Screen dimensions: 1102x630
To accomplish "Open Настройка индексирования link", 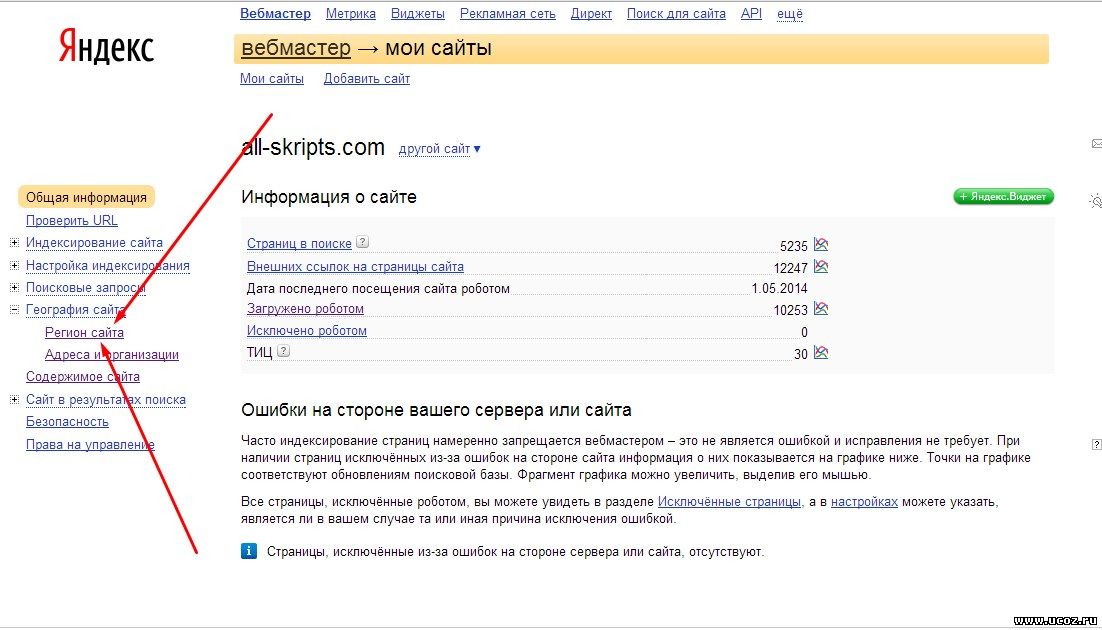I will coord(108,266).
